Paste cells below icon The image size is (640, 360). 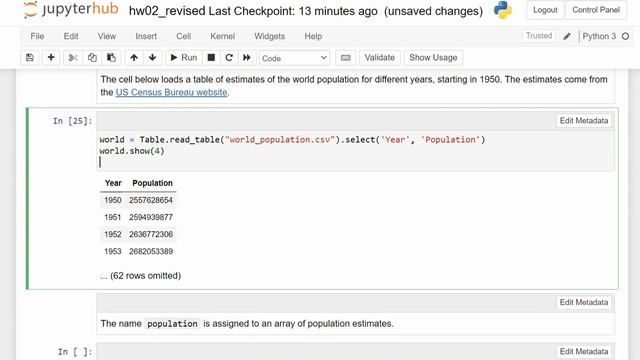pos(111,58)
